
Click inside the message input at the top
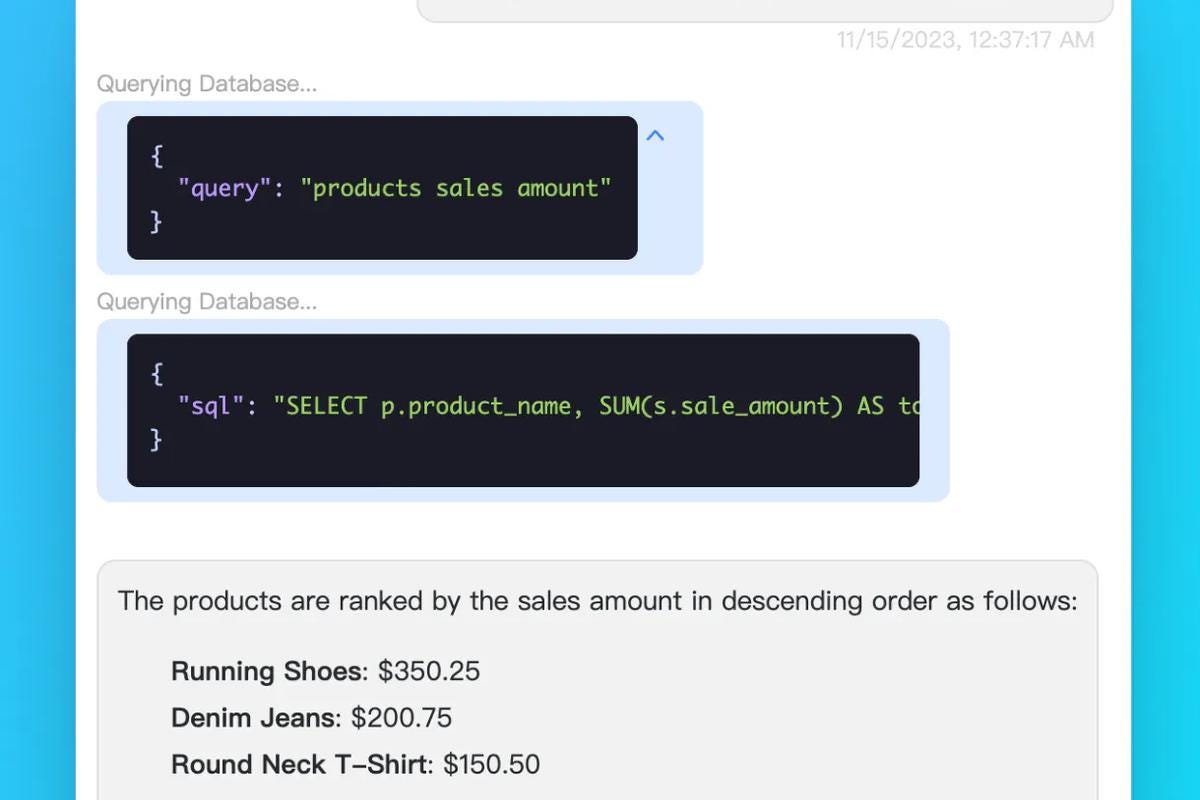click(764, 8)
